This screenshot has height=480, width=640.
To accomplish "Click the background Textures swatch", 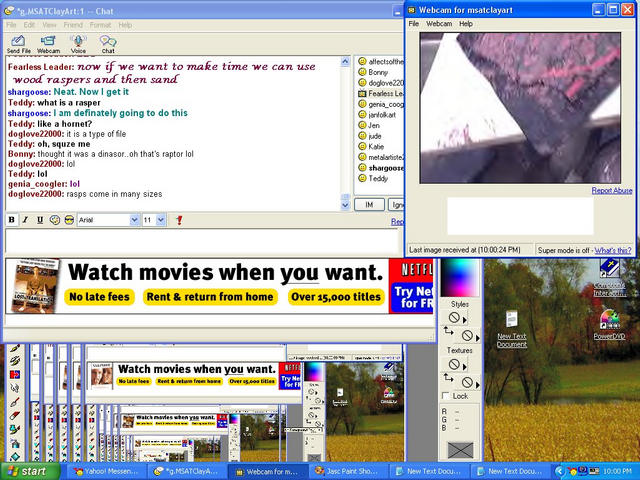I will click(467, 382).
